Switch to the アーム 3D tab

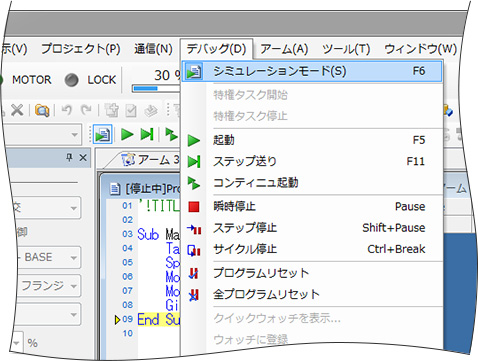(150, 160)
